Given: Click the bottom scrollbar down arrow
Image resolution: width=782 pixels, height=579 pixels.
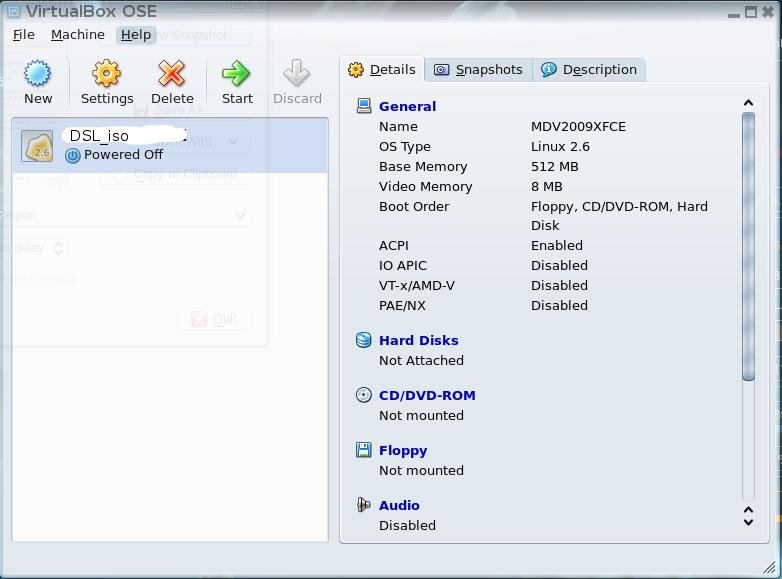Looking at the screenshot, I should pyautogui.click(x=748, y=522).
